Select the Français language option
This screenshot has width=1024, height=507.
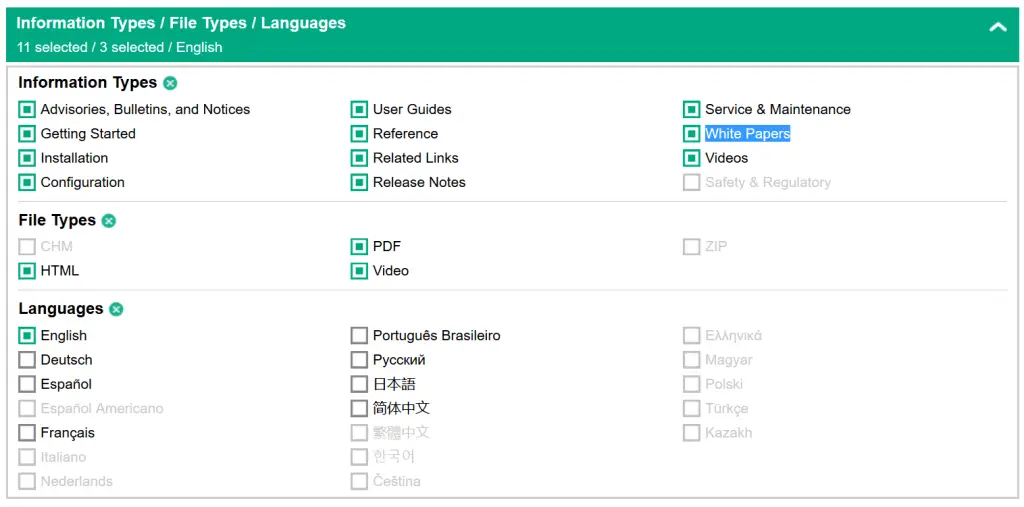27,433
